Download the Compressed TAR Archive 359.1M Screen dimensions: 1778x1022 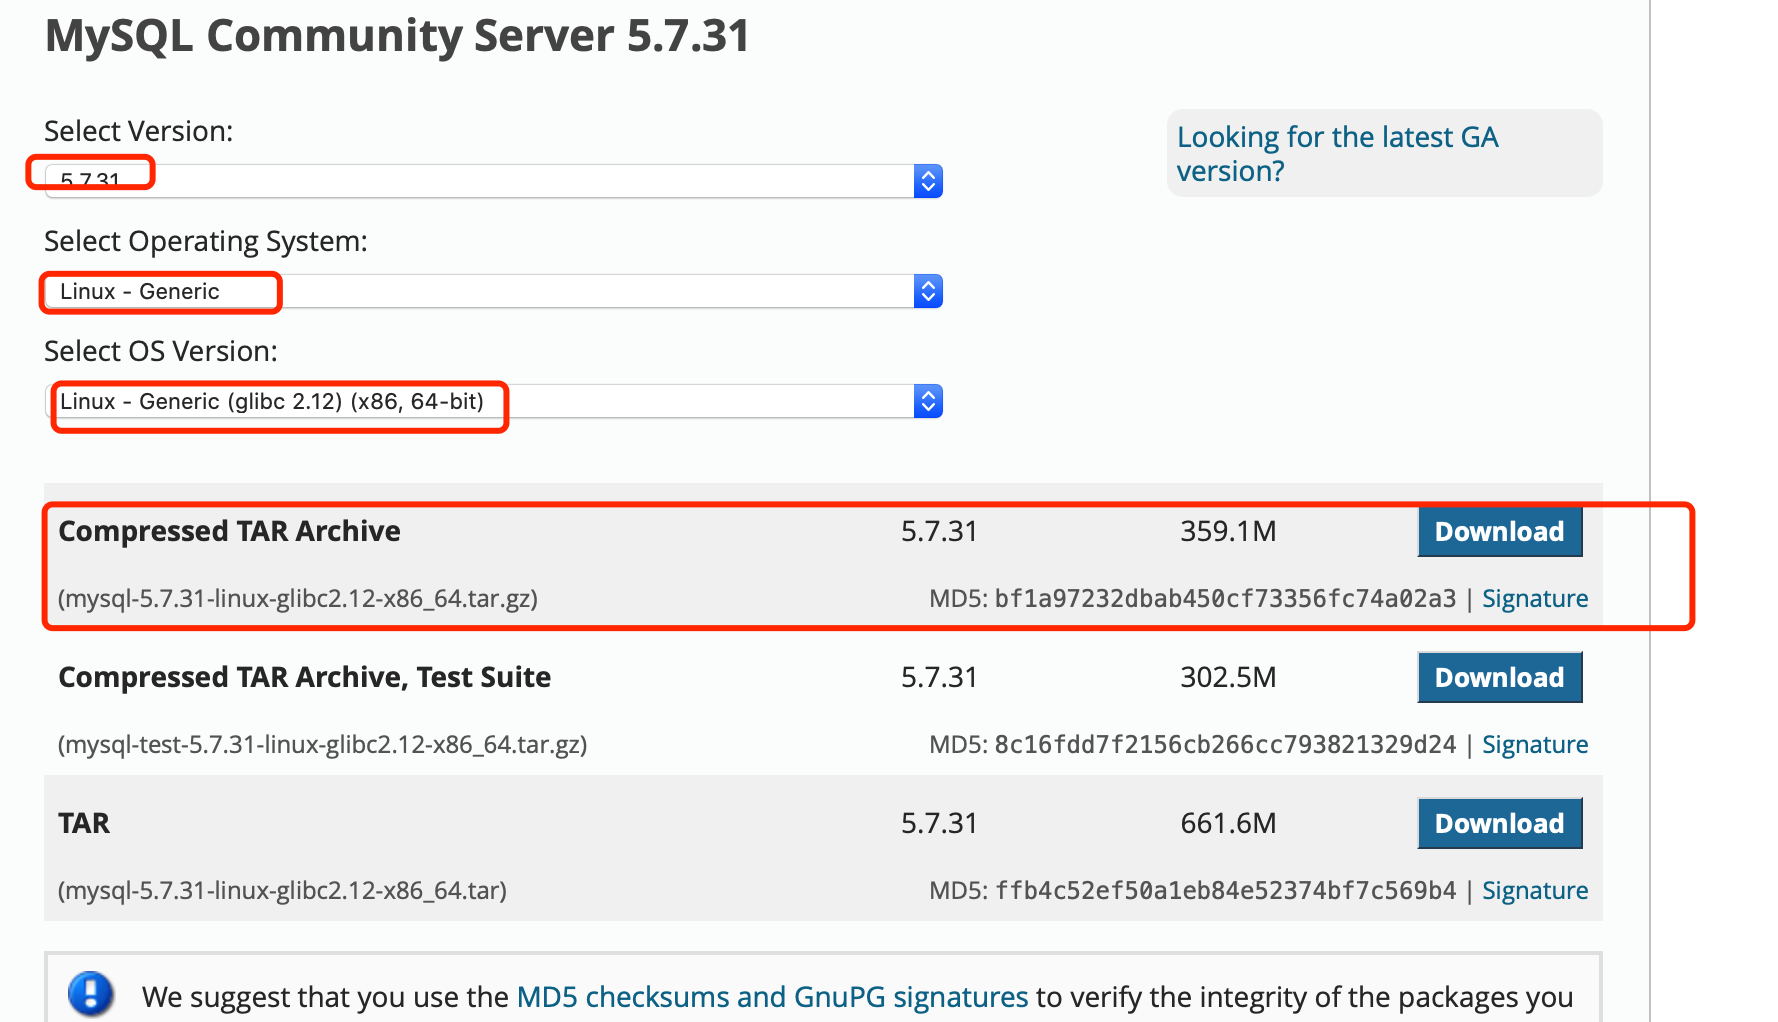click(1500, 531)
